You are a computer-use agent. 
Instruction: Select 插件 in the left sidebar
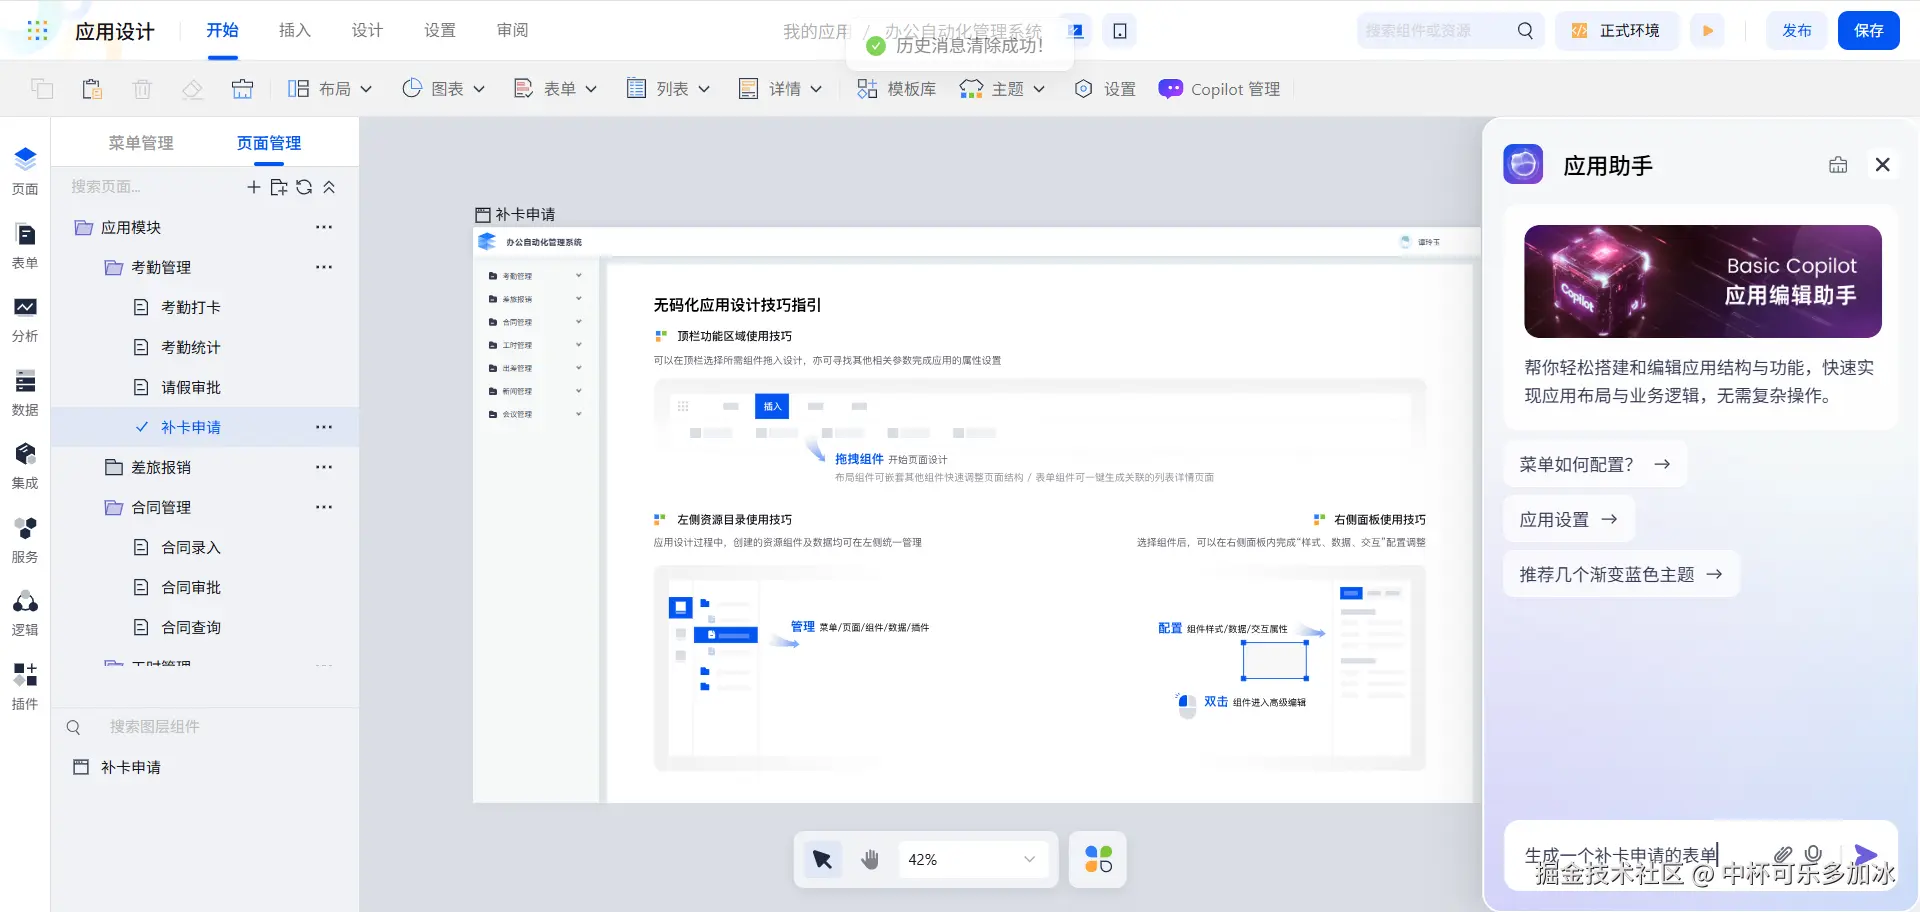[x=25, y=687]
